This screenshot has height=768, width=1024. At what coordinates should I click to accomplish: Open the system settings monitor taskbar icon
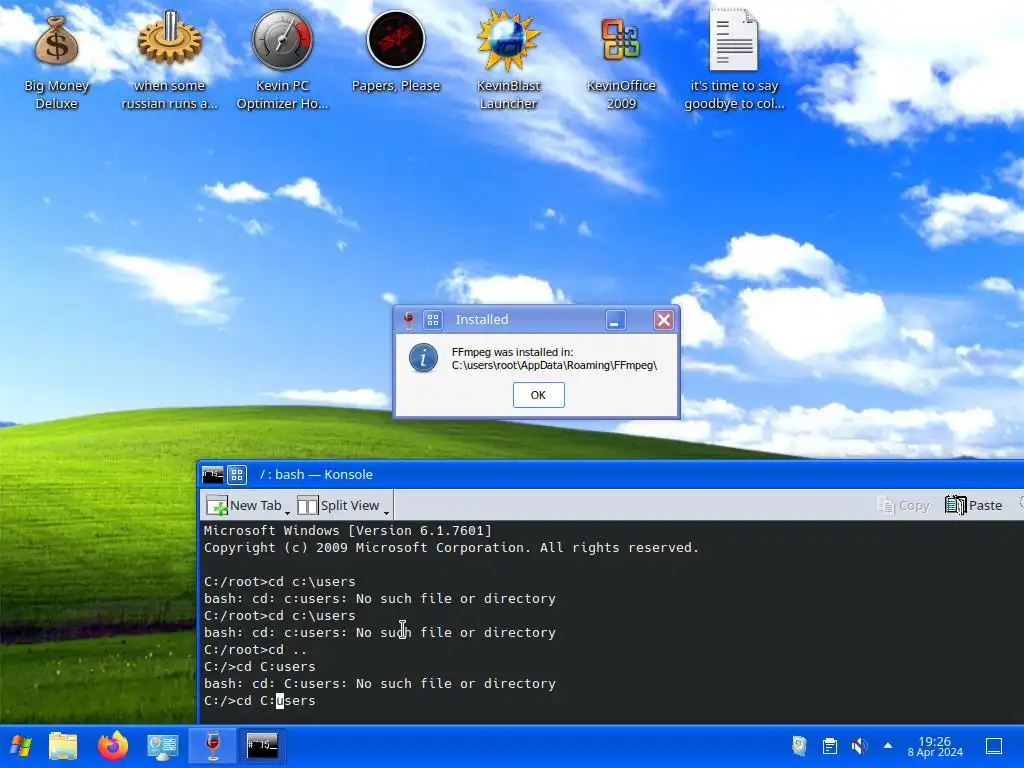point(163,746)
